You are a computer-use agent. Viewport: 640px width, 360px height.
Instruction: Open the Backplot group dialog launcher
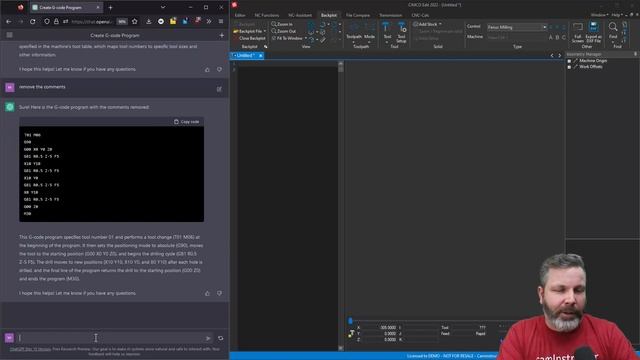click(266, 47)
